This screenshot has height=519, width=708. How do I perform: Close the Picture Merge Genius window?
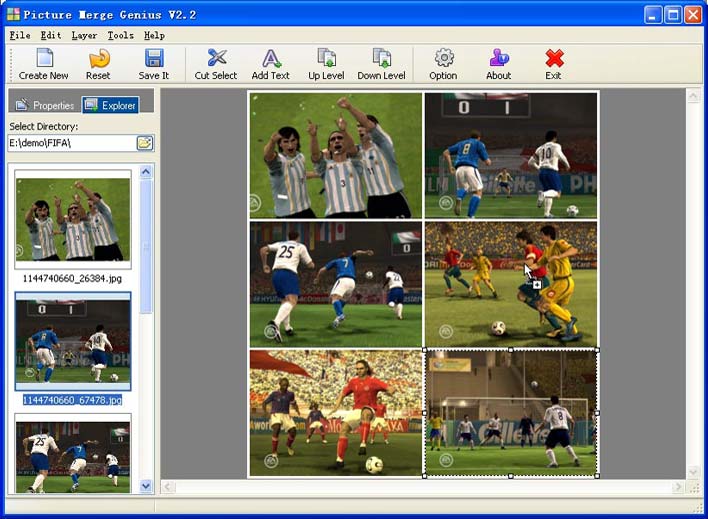click(x=693, y=15)
